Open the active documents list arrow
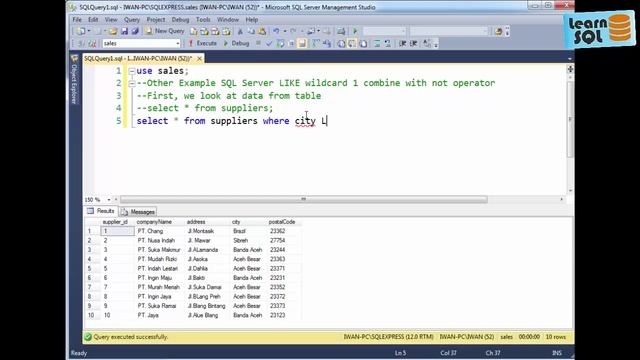 pos(569,59)
